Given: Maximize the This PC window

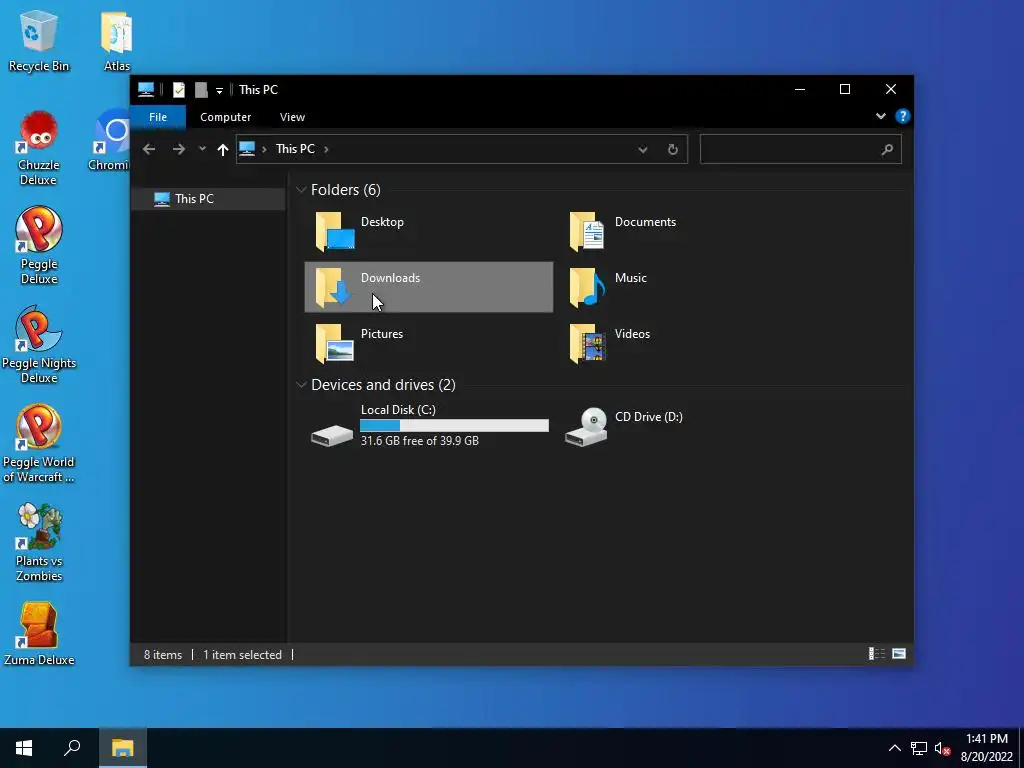Looking at the screenshot, I should click(x=844, y=89).
